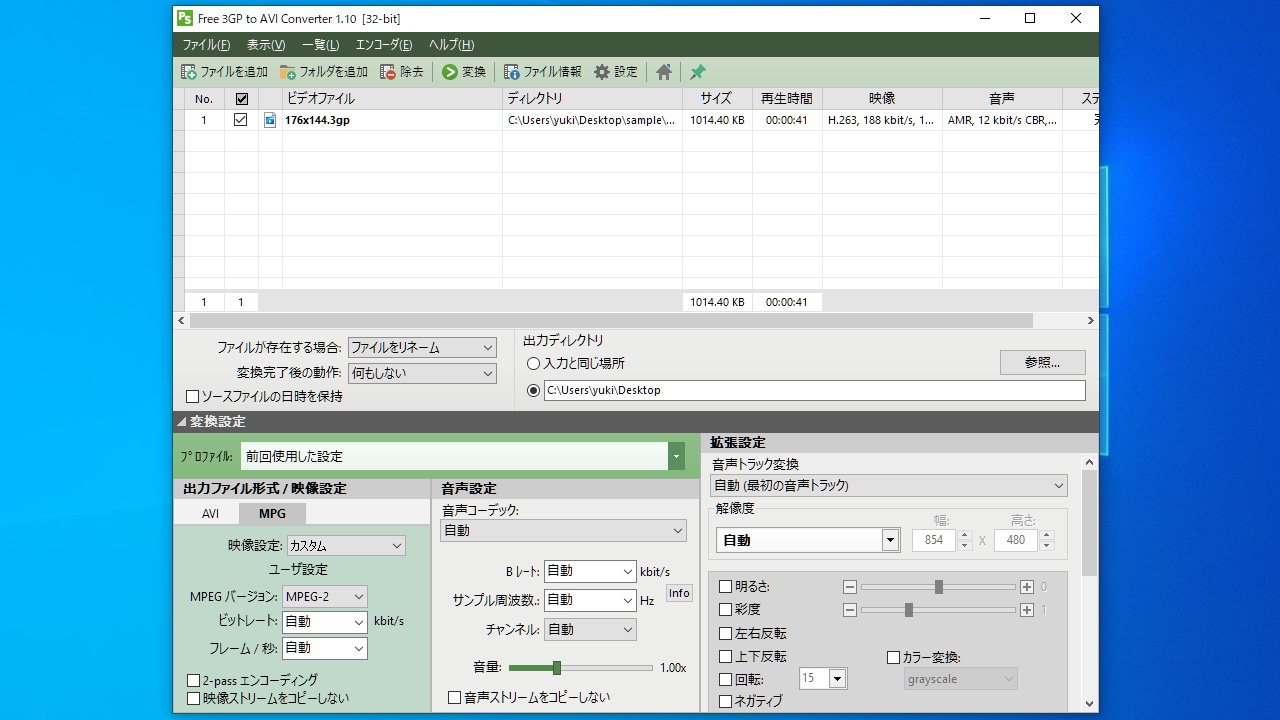Select the C:\Users\yuki\Desktop output radio button
The height and width of the screenshot is (720, 1280).
coord(533,390)
